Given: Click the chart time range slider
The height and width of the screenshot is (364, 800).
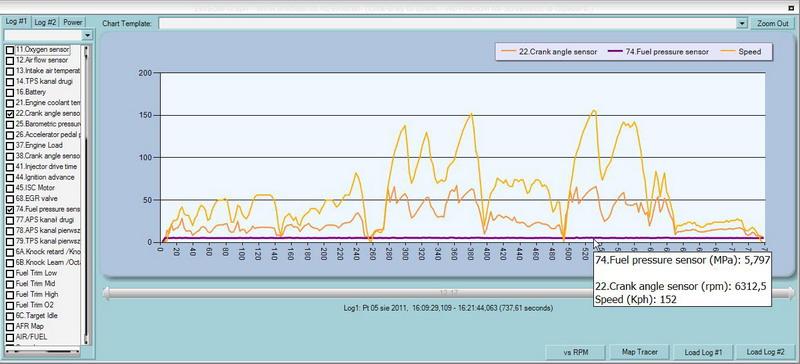Looking at the screenshot, I should [448, 293].
